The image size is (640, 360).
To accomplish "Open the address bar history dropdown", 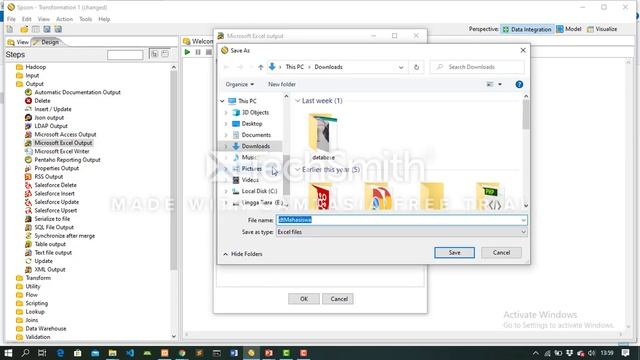I will 401,67.
